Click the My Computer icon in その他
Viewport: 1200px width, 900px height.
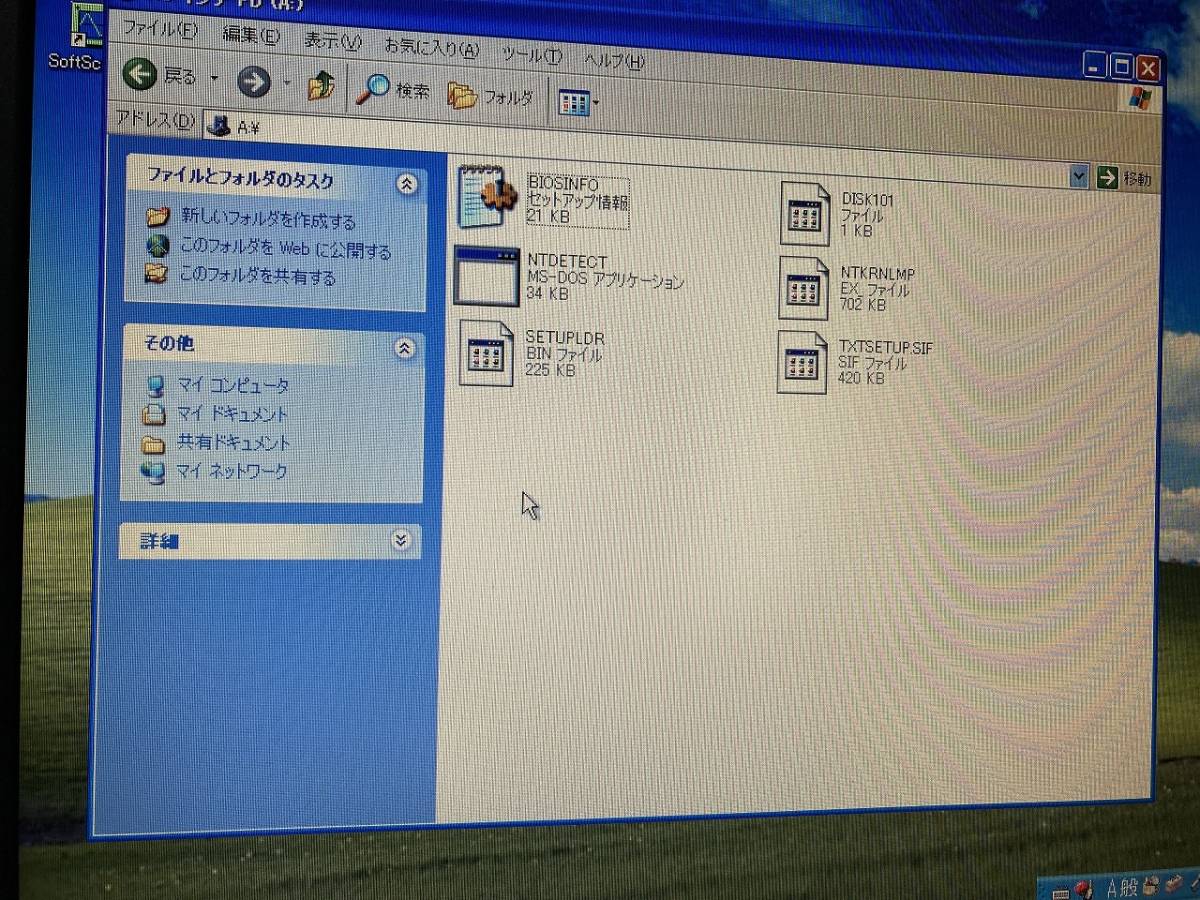pos(154,386)
